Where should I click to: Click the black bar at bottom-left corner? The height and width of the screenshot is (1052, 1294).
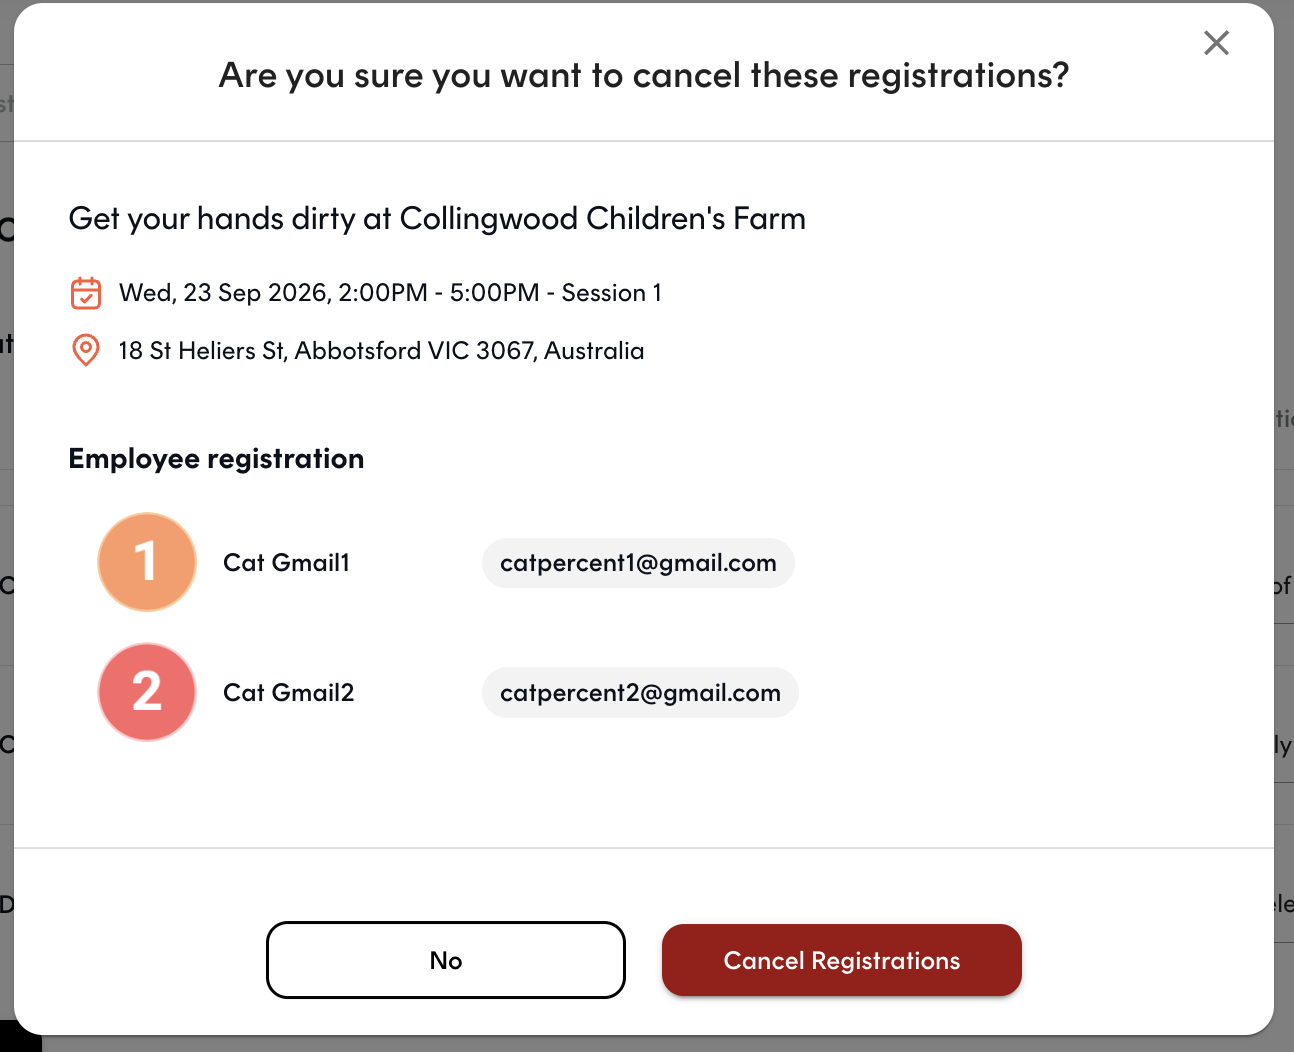[21, 1036]
